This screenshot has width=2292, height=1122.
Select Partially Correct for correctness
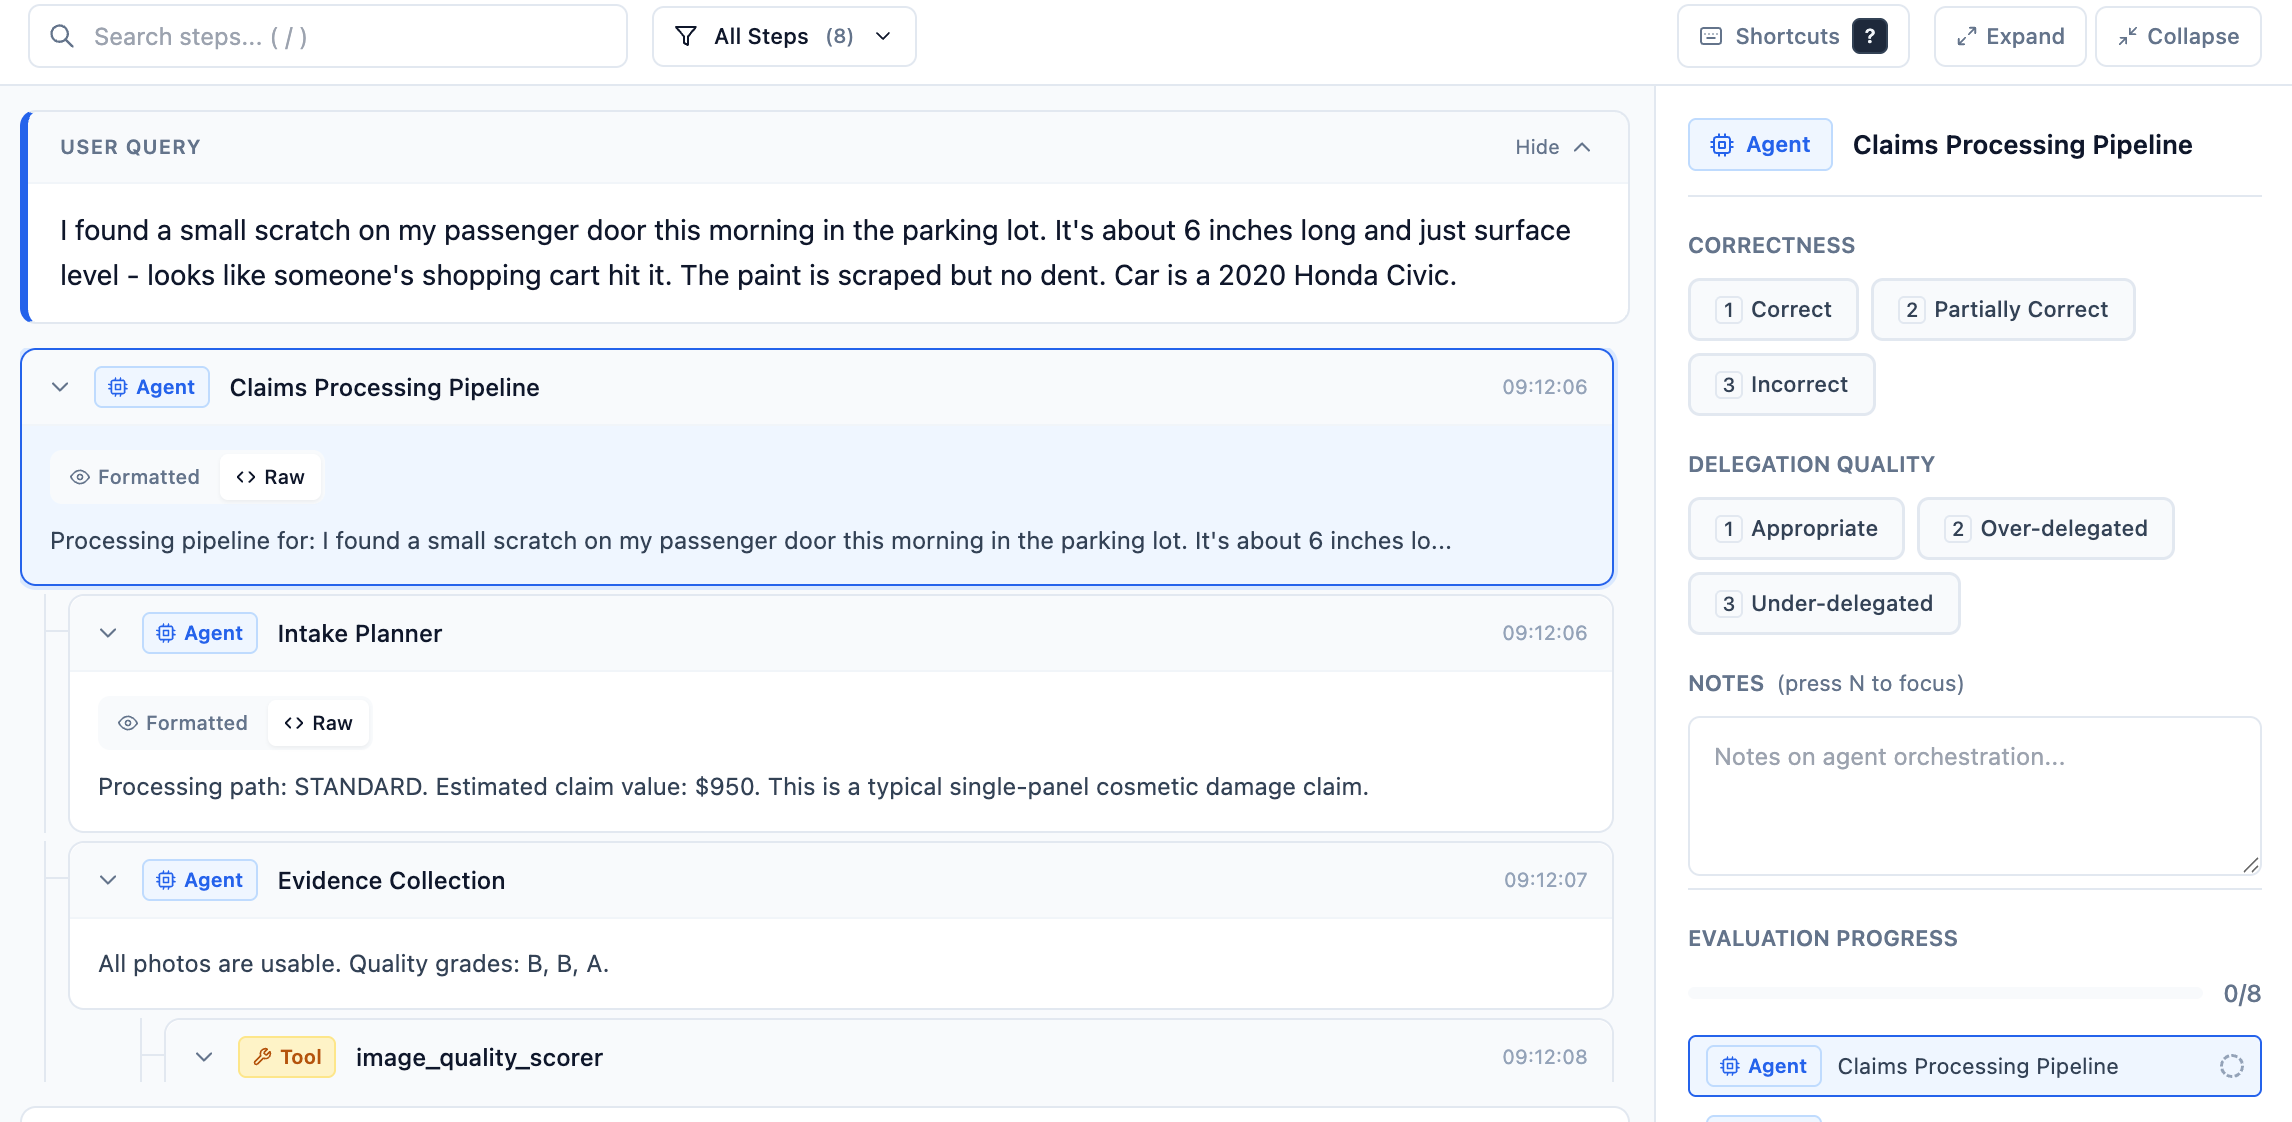click(2003, 309)
